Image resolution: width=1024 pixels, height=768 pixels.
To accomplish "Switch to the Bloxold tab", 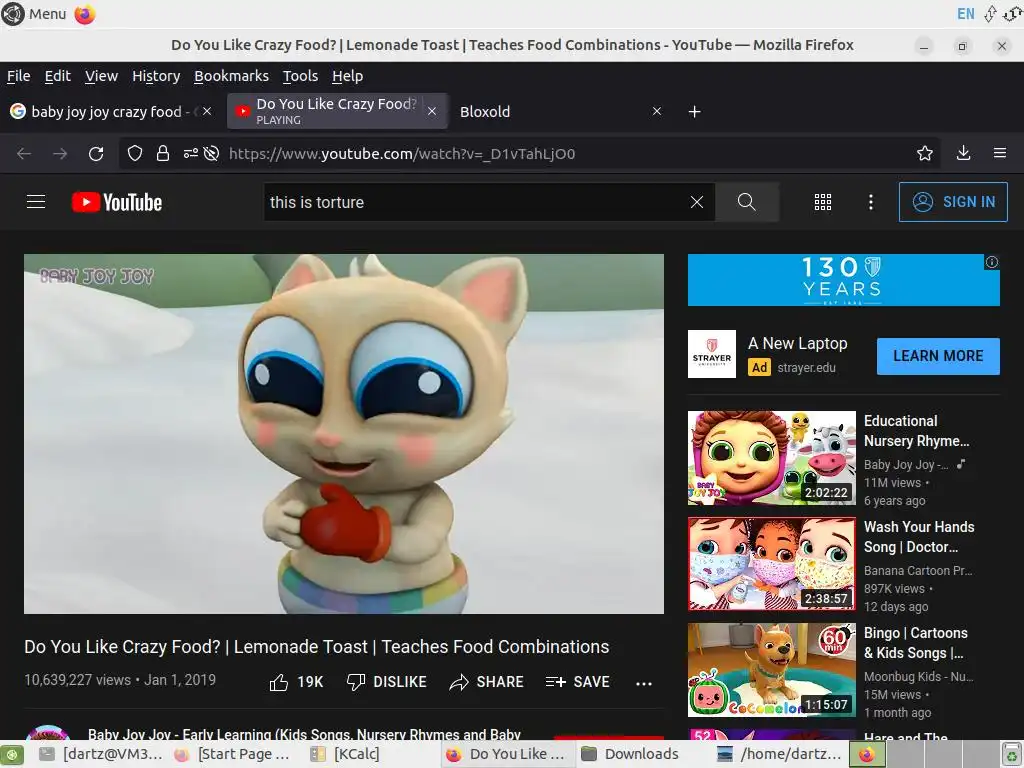I will [x=555, y=112].
